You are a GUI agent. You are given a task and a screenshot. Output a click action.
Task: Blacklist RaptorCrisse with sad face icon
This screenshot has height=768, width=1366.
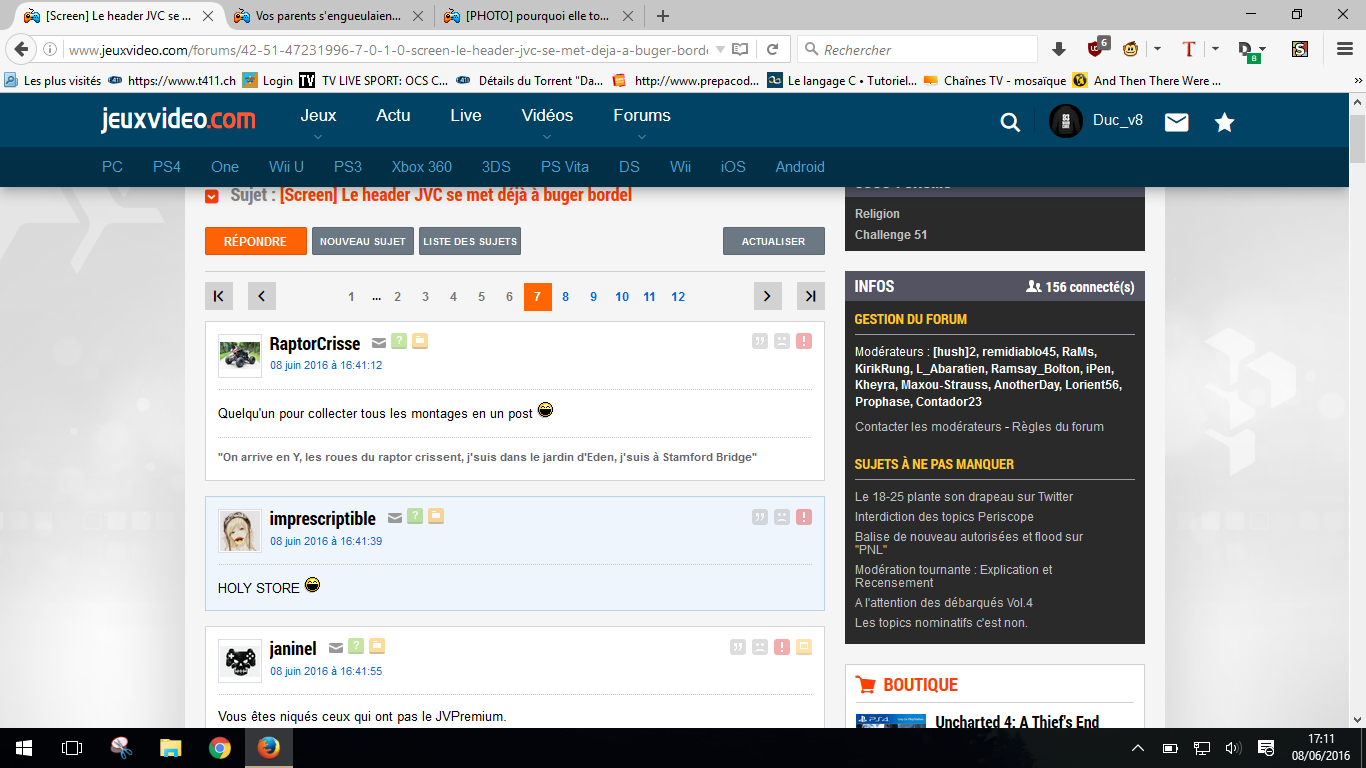tap(782, 341)
